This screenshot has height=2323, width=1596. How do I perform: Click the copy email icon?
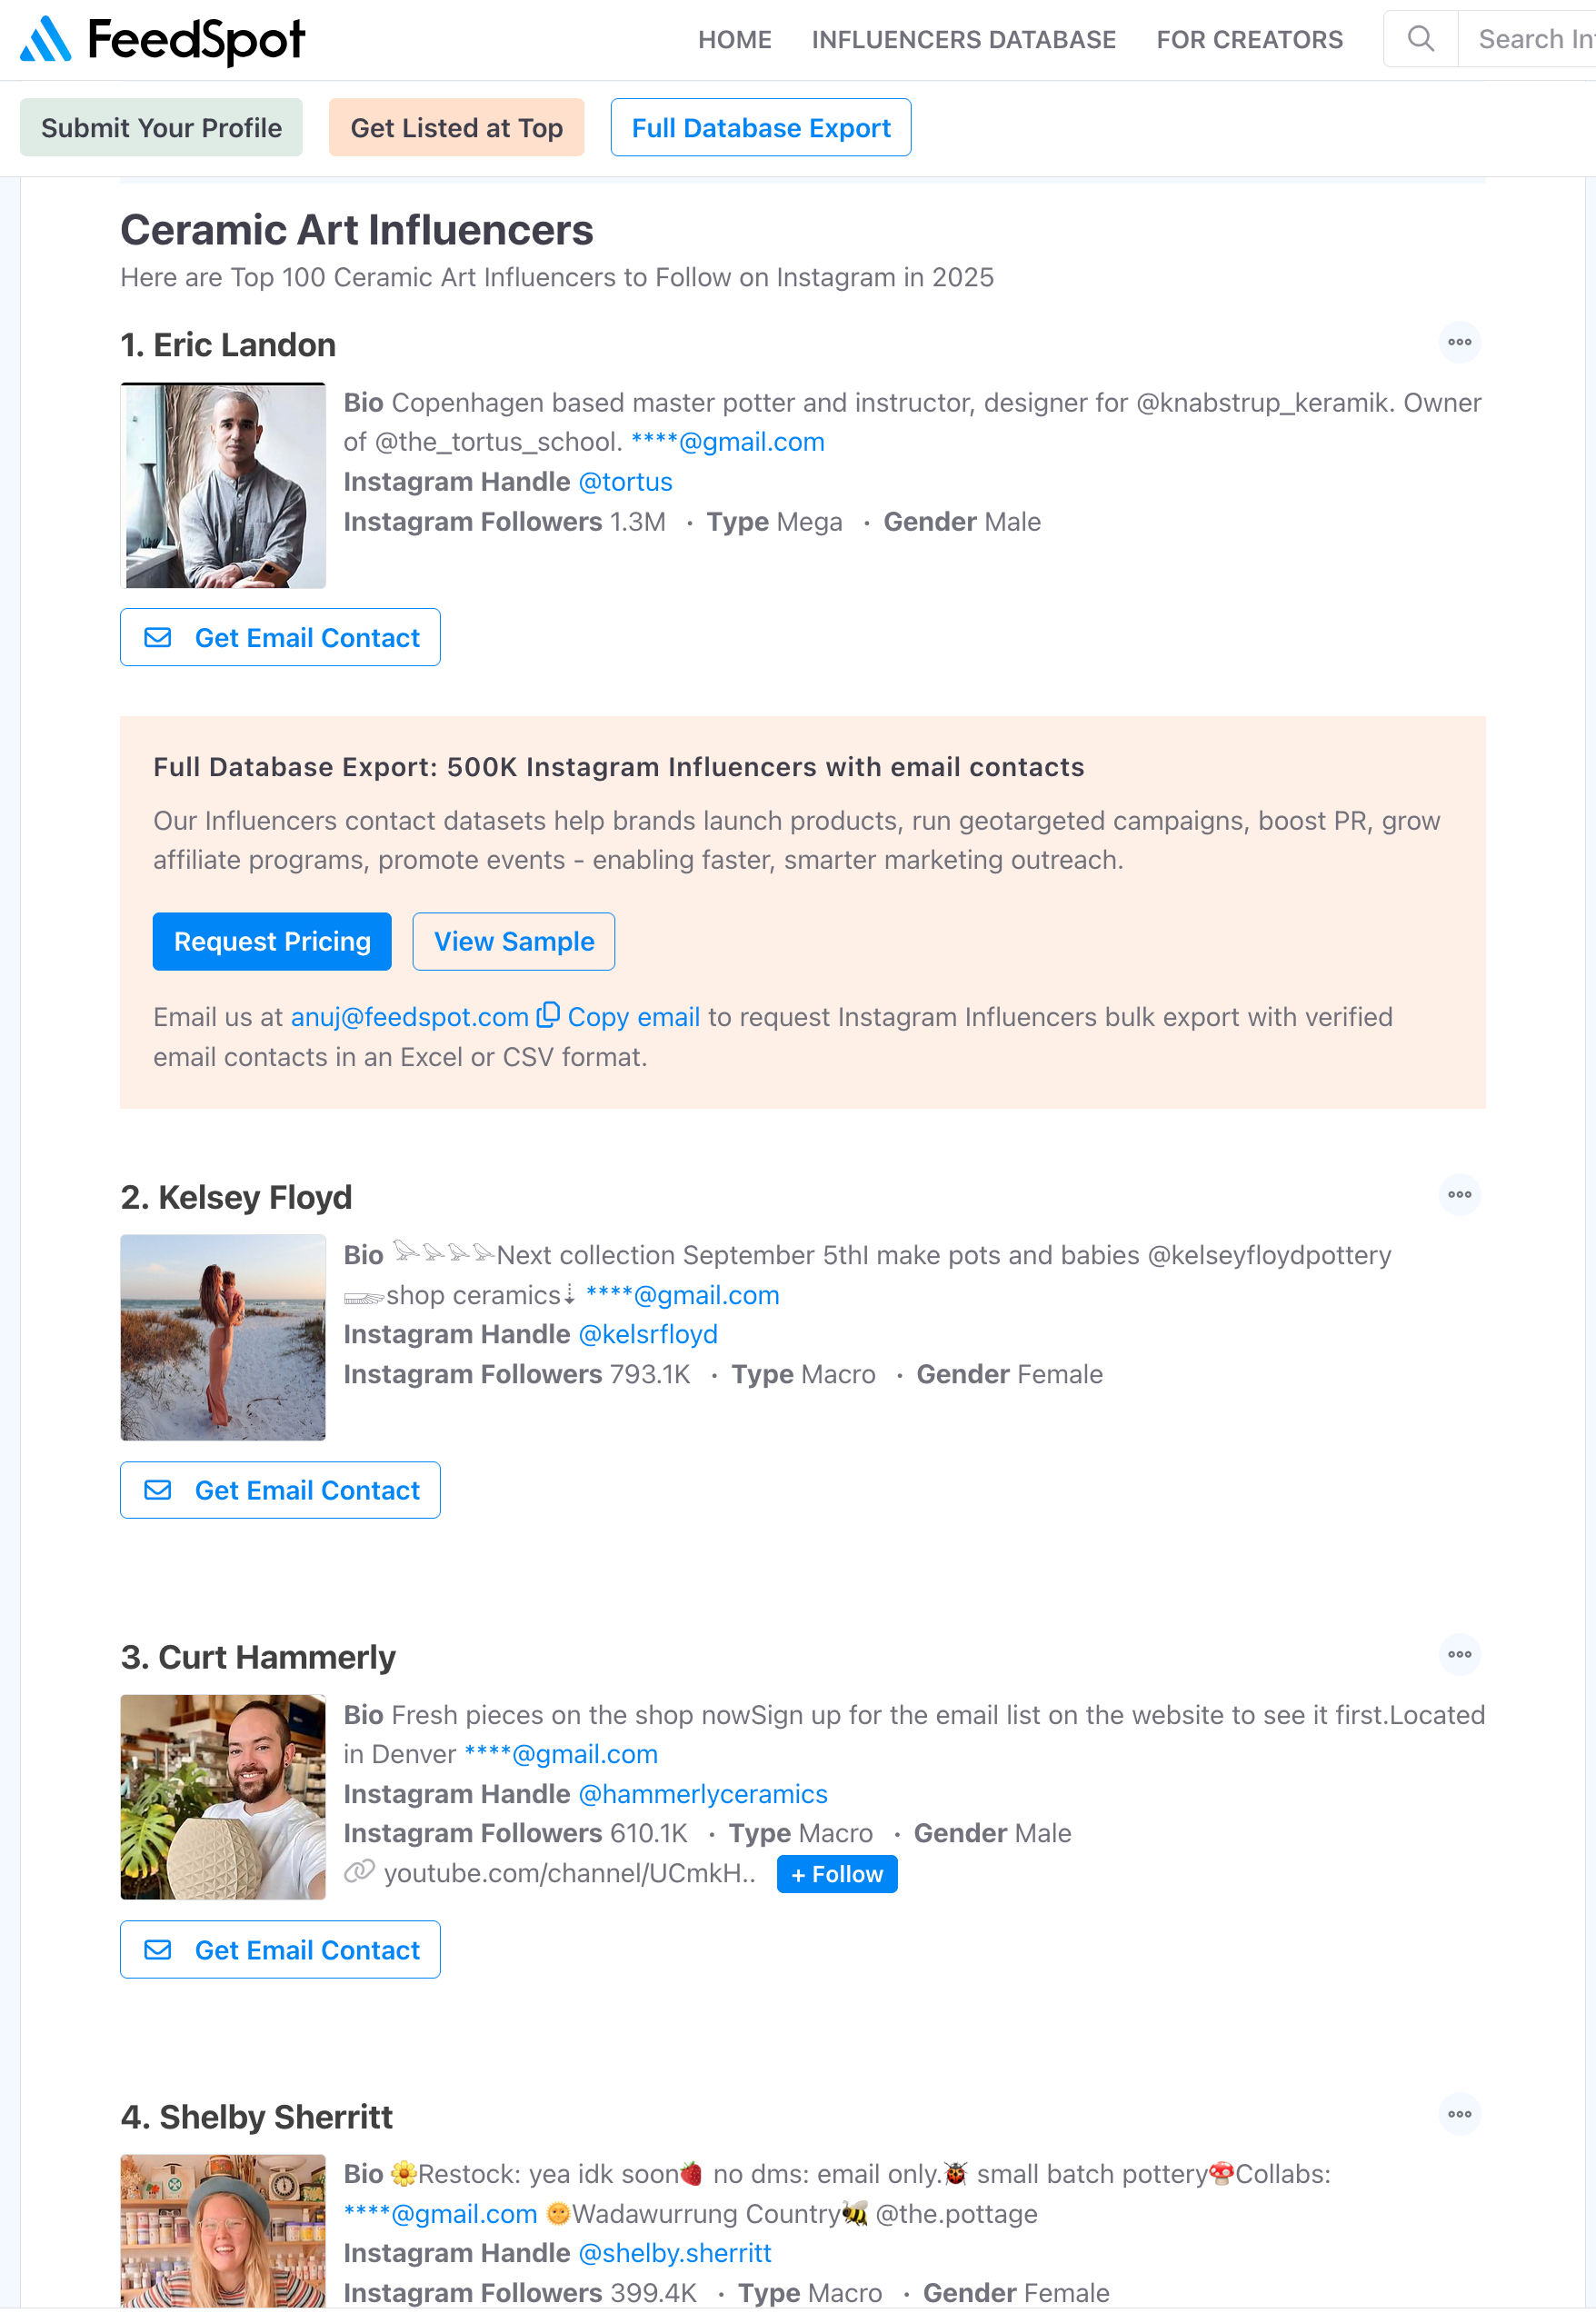point(548,1017)
